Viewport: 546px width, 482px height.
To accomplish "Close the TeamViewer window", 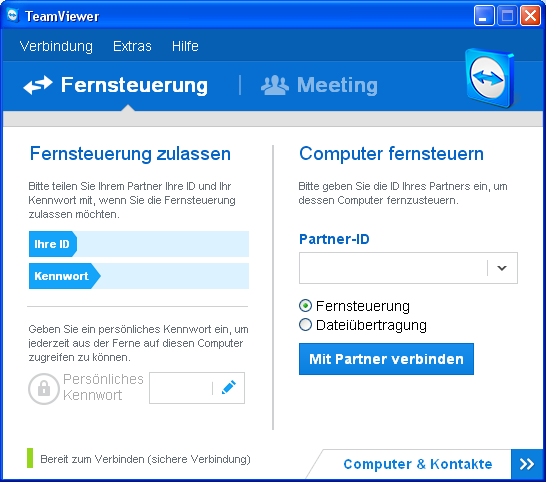I will pyautogui.click(x=530, y=16).
